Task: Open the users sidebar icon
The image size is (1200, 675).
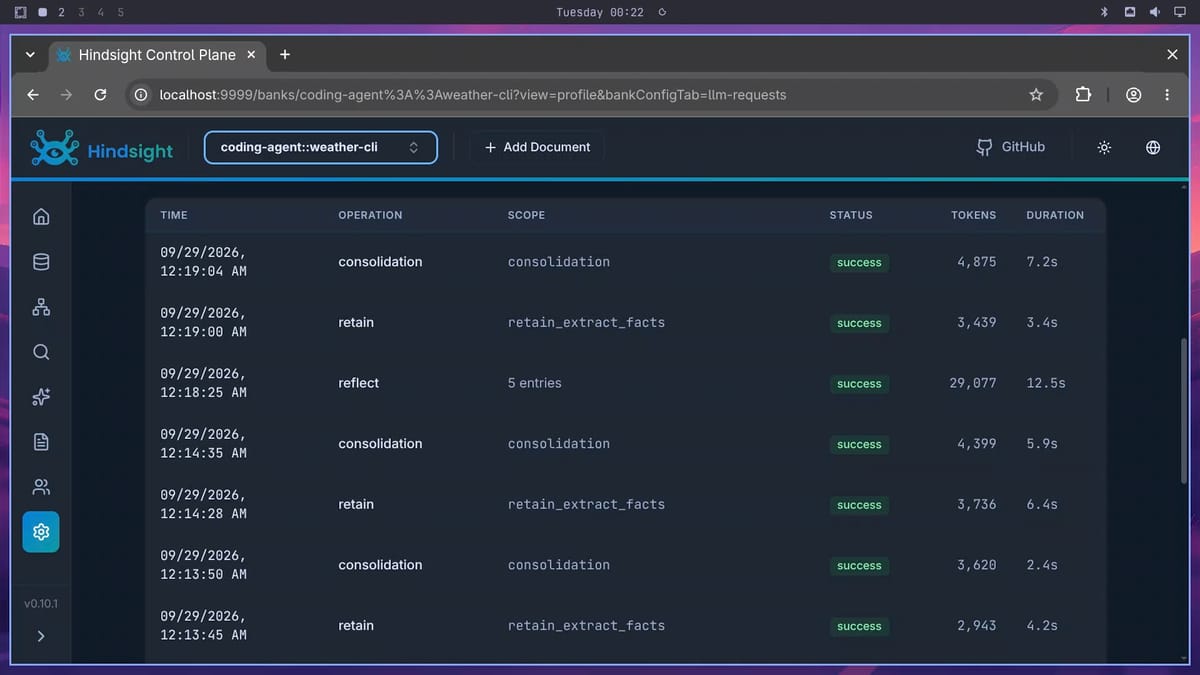Action: click(41, 487)
